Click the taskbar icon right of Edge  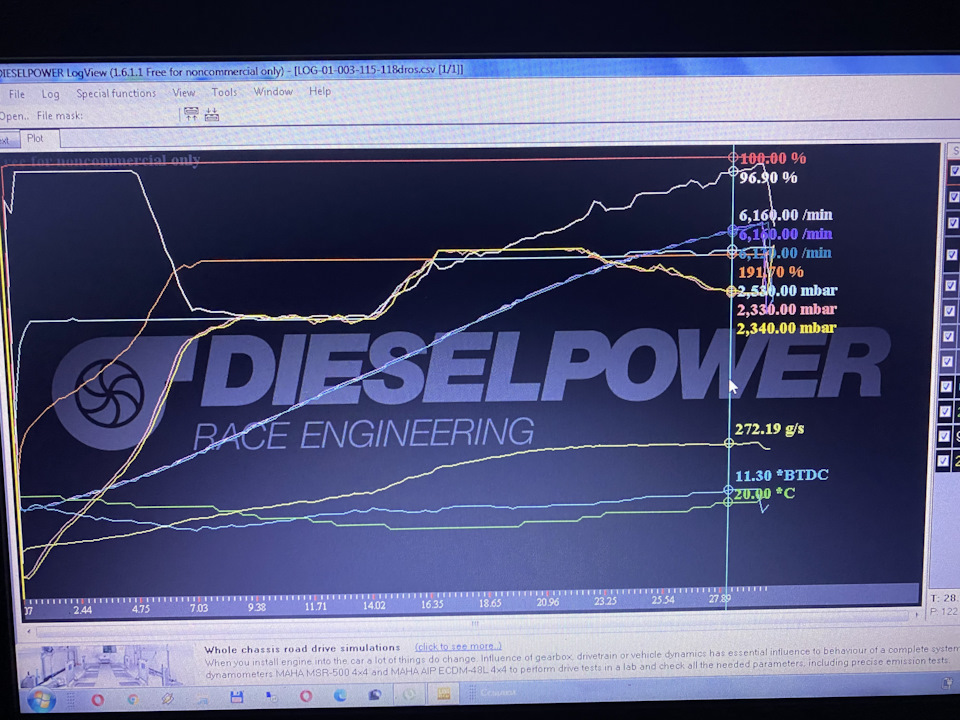pos(375,694)
